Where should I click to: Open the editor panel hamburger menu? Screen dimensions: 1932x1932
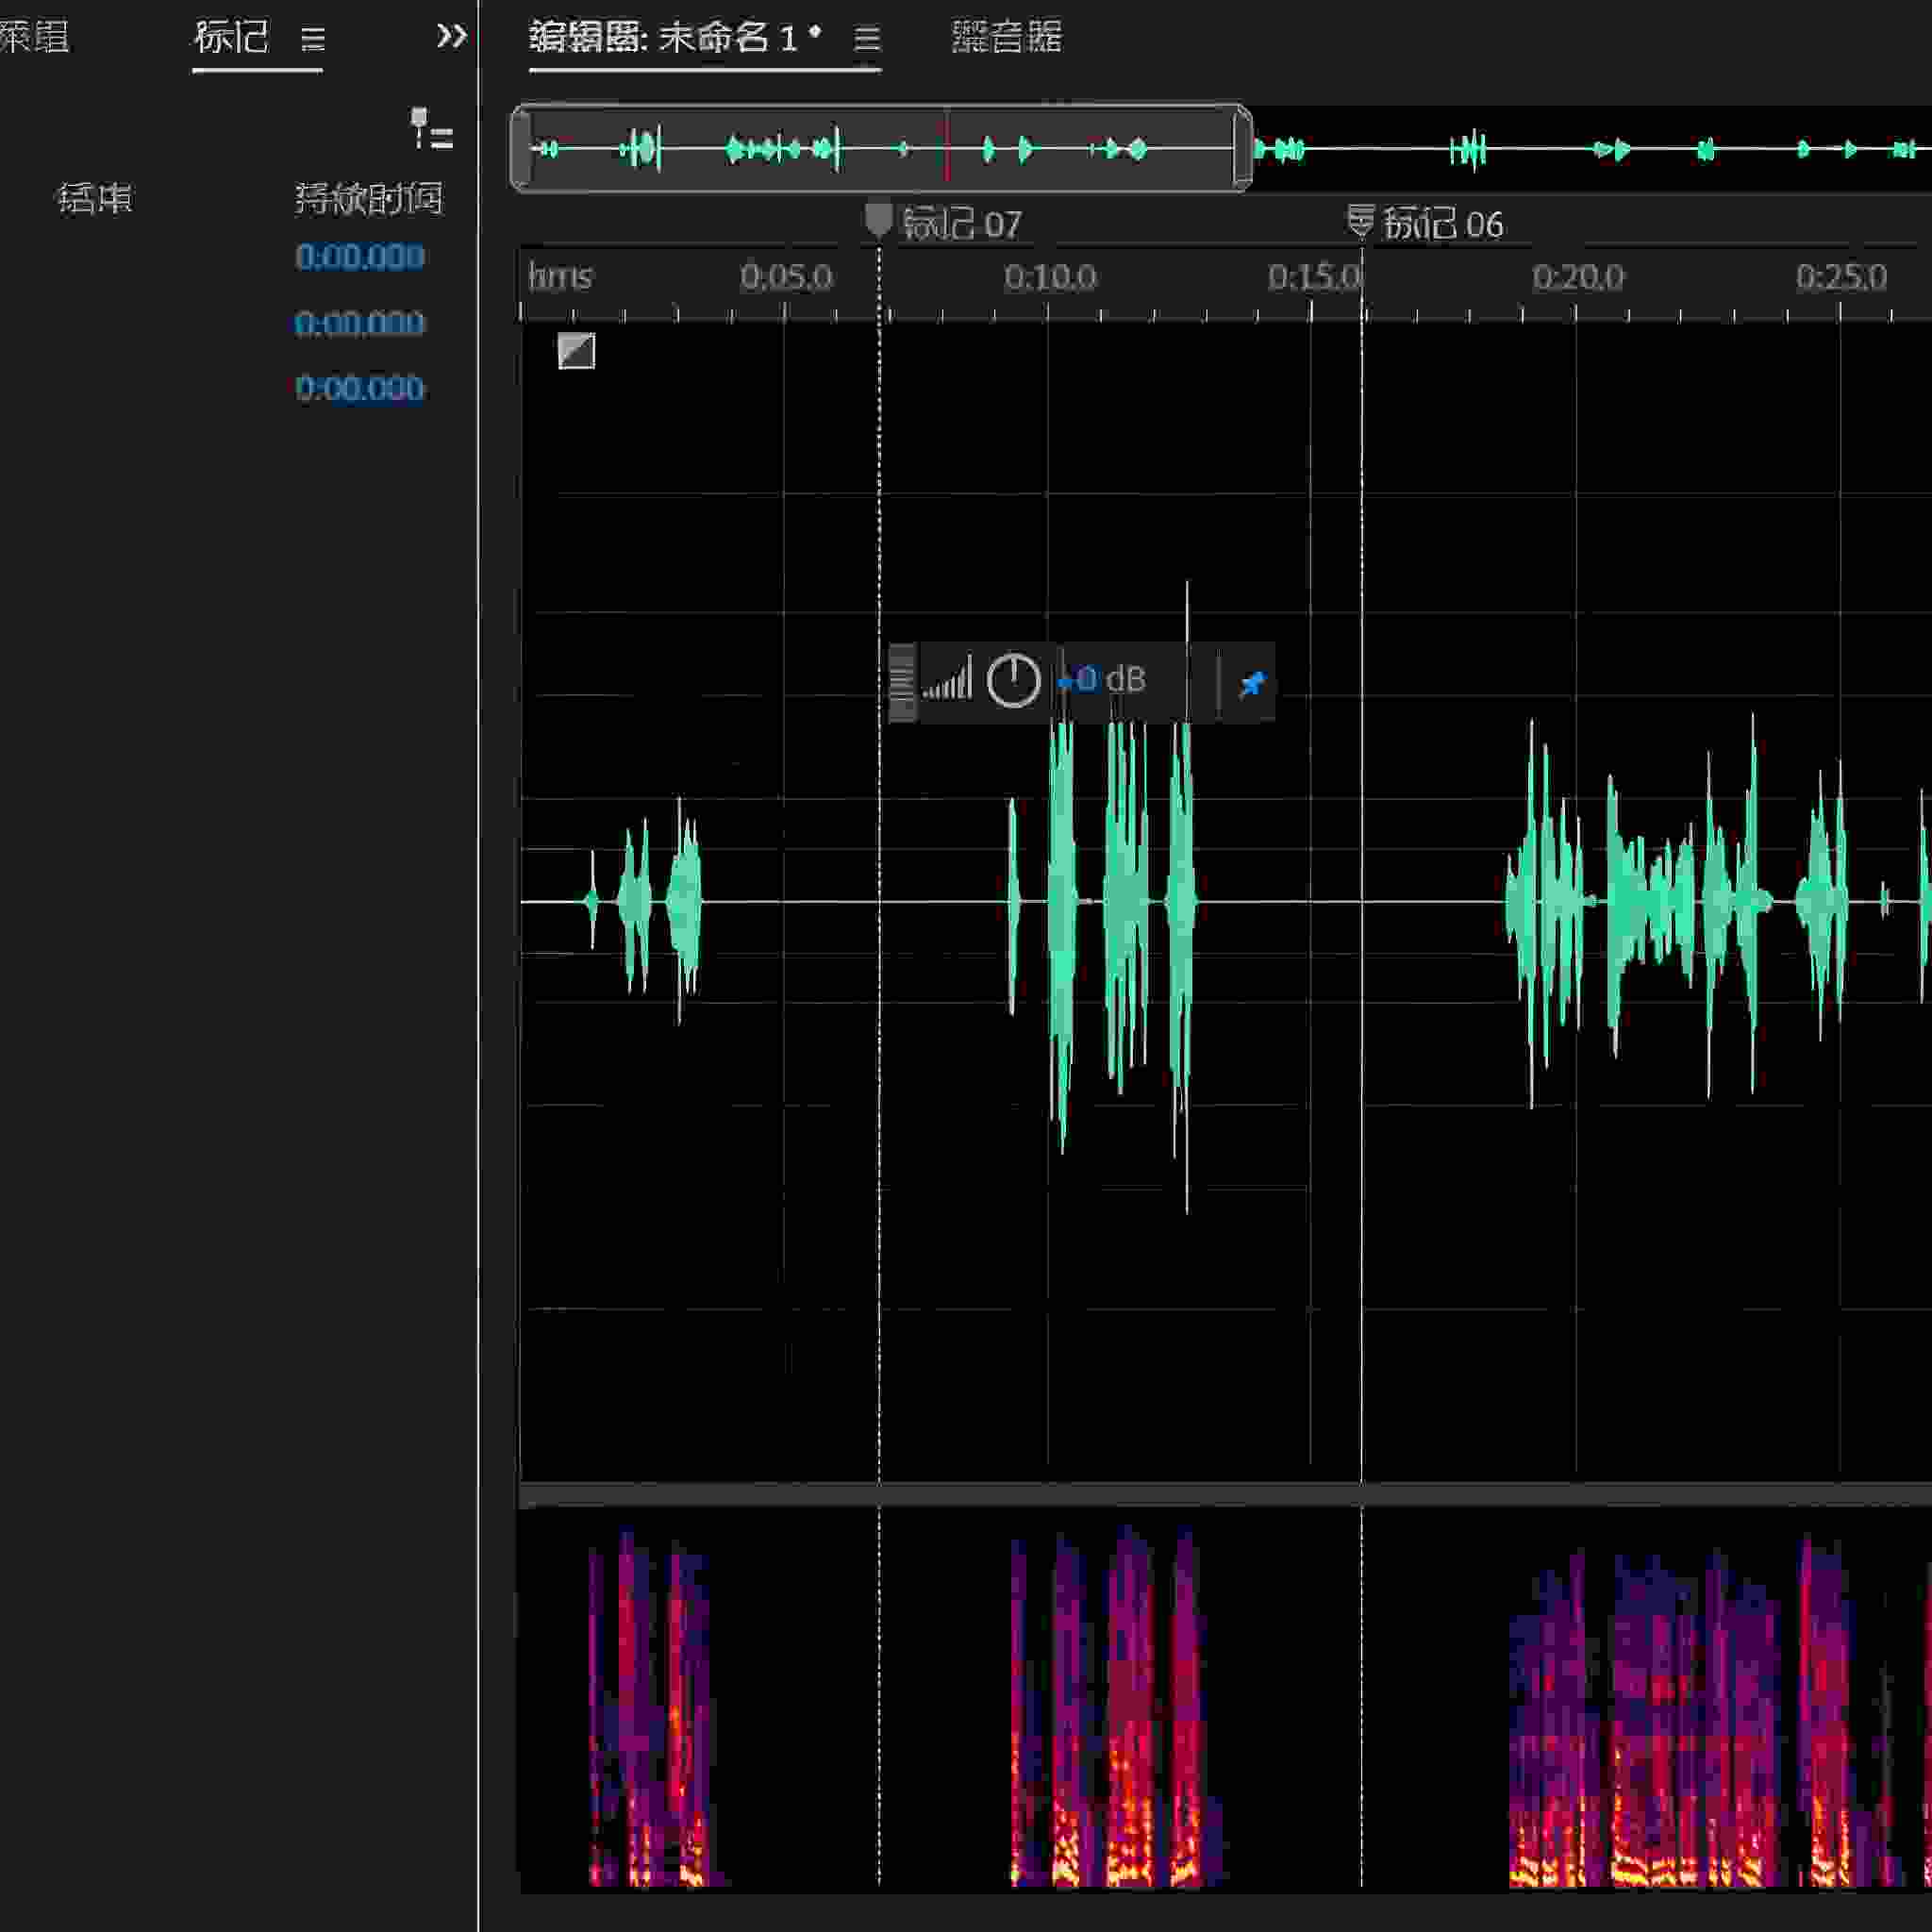click(x=867, y=39)
